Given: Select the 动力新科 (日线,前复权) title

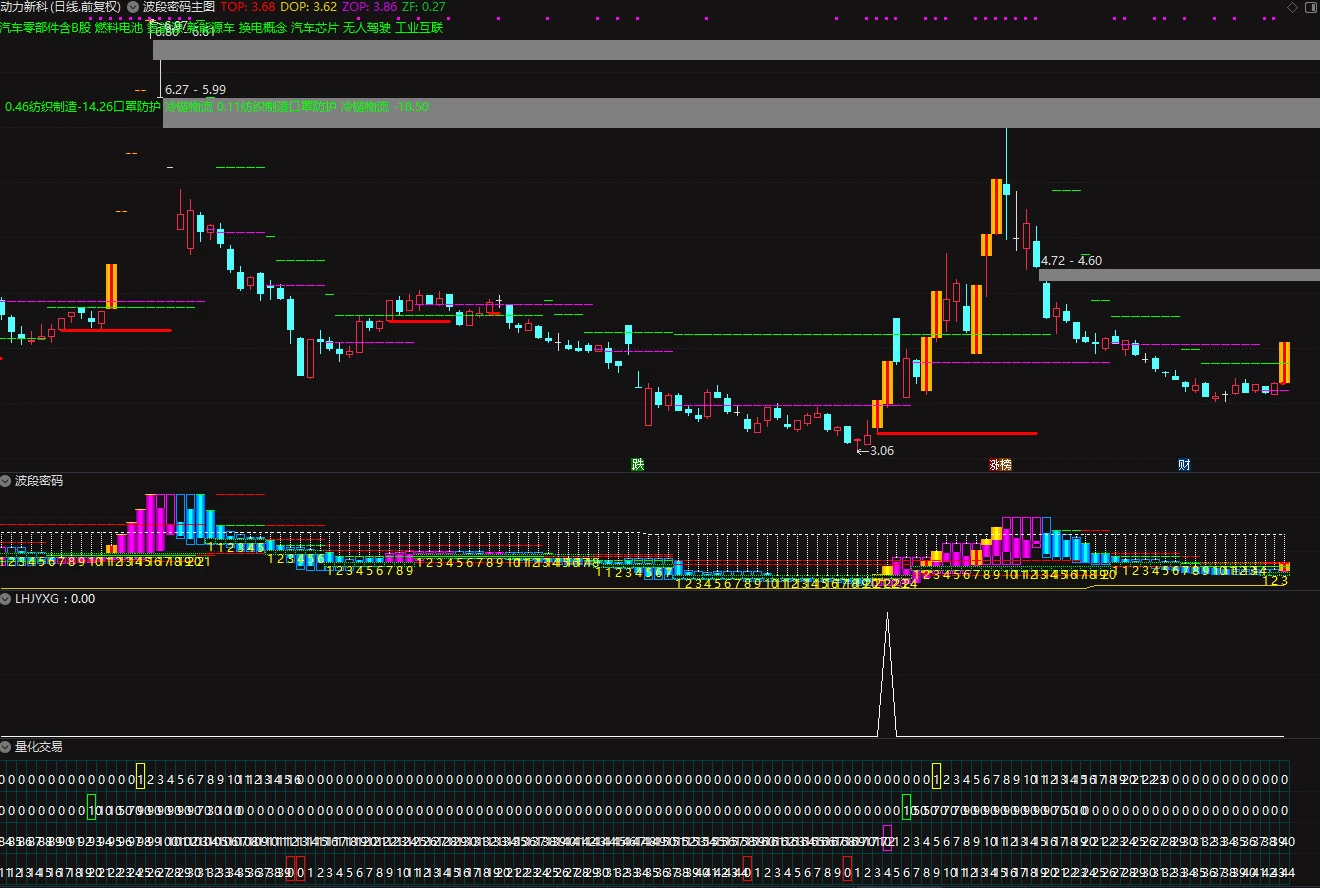Looking at the screenshot, I should click(61, 6).
